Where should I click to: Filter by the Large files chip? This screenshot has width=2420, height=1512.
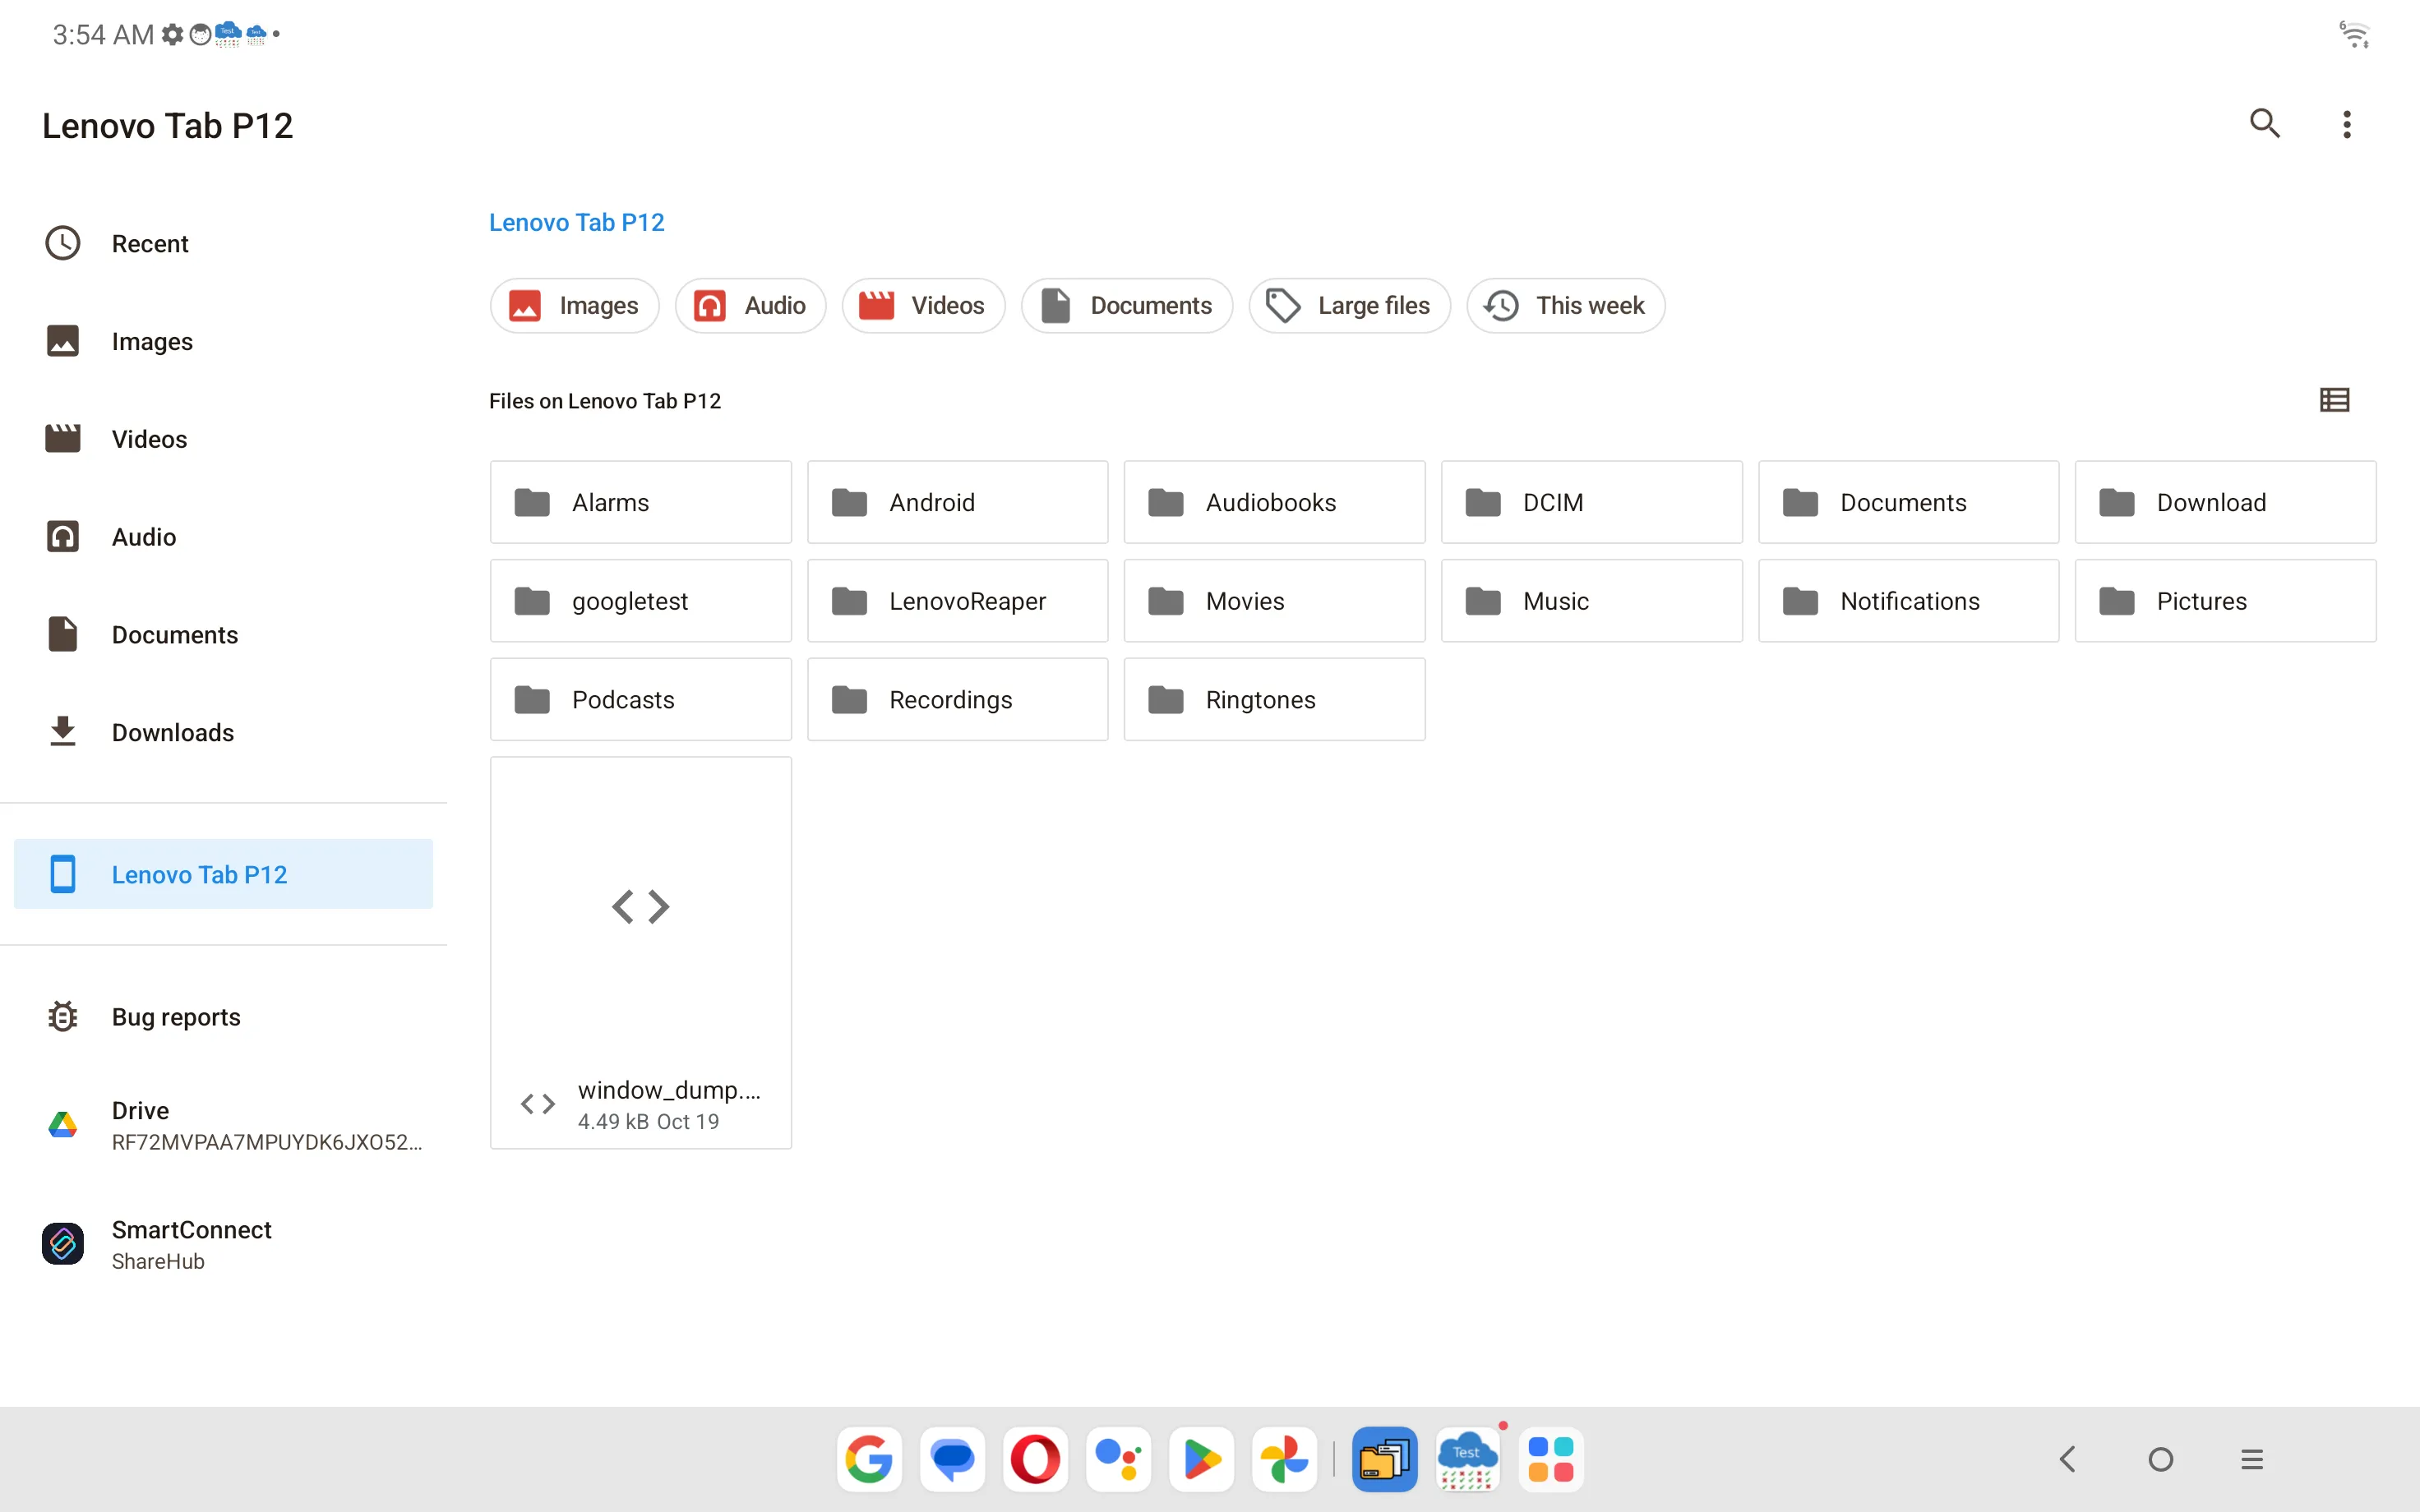(1349, 305)
